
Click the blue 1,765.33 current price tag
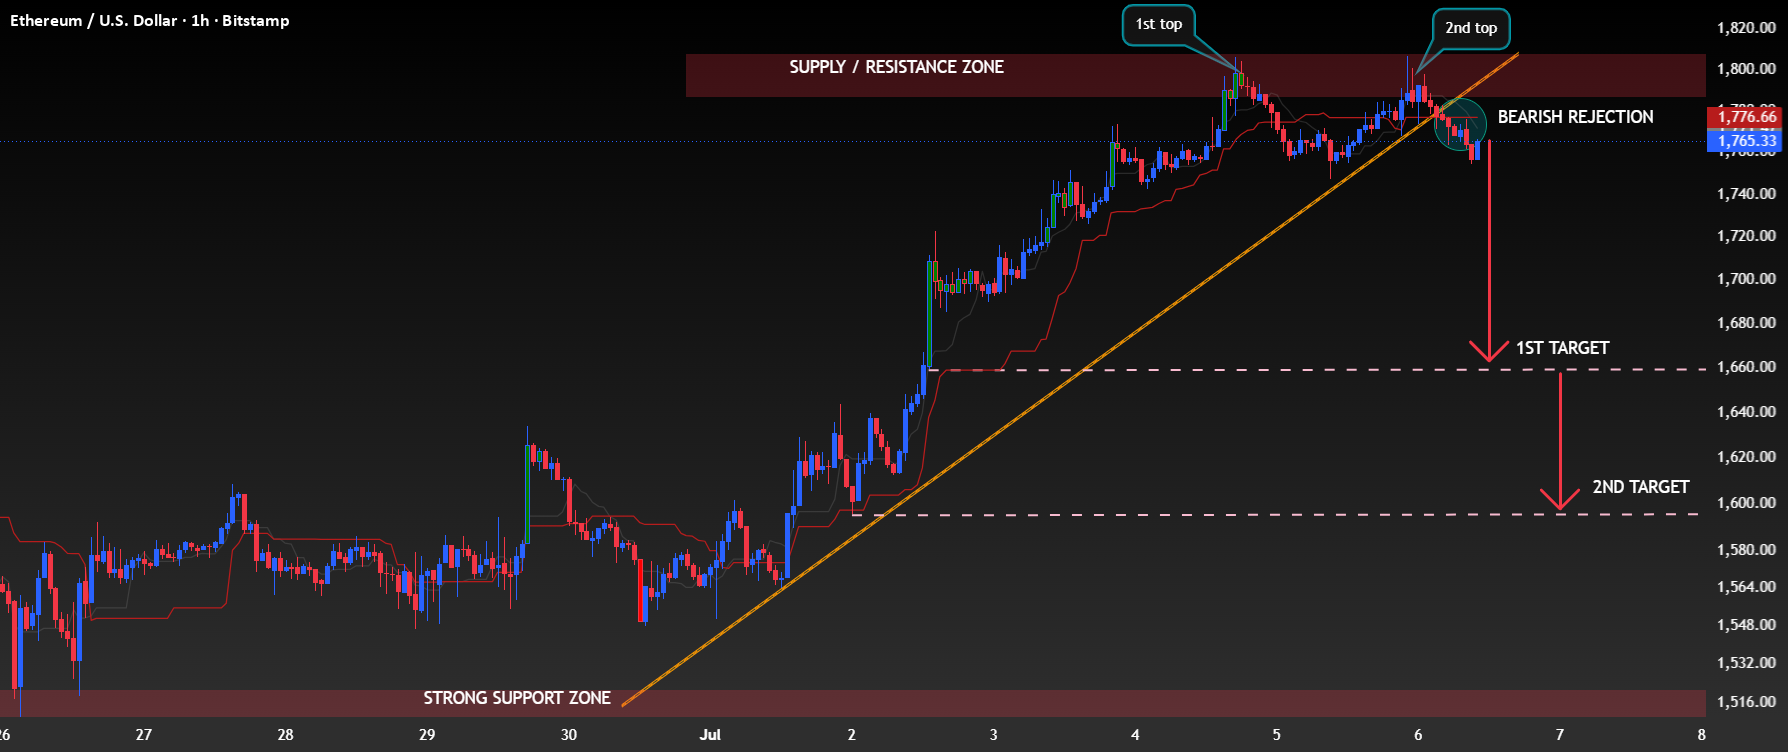coord(1747,141)
